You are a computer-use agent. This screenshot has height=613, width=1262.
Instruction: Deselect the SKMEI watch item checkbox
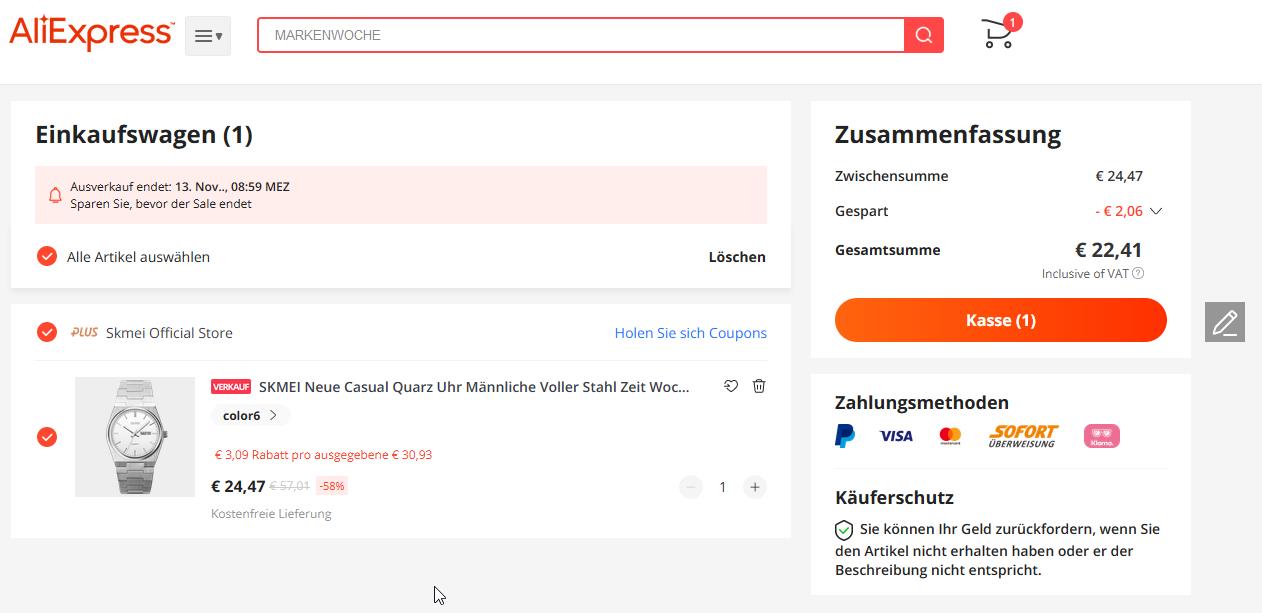coord(47,437)
